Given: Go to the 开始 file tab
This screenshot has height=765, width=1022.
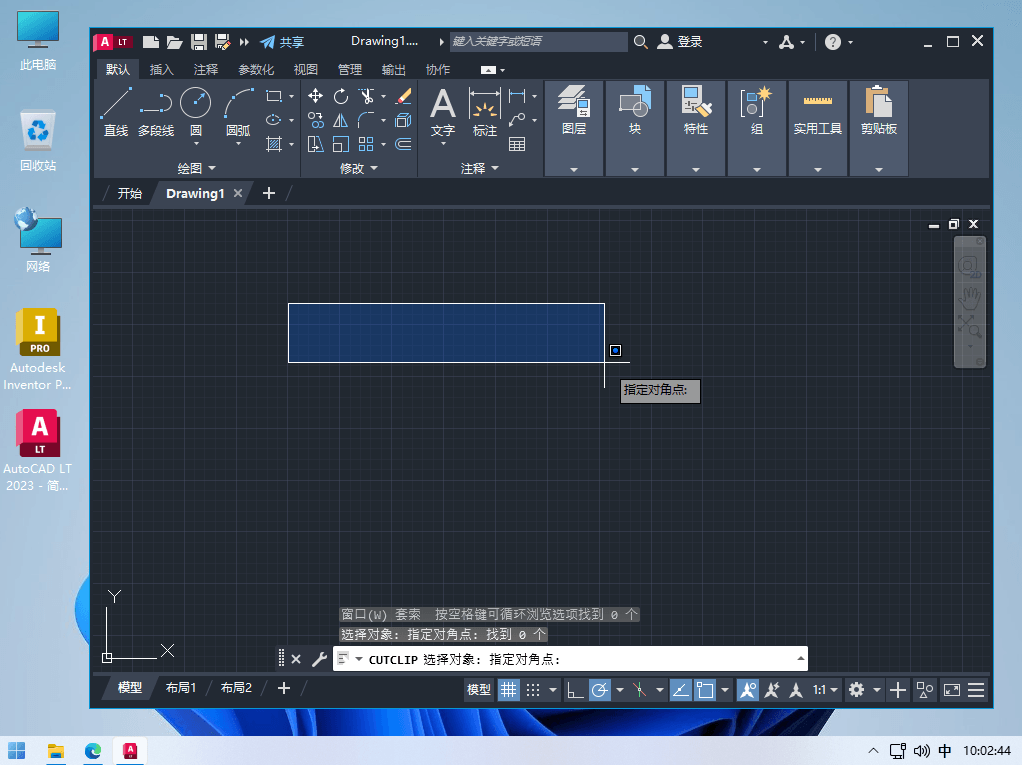Looking at the screenshot, I should [130, 194].
